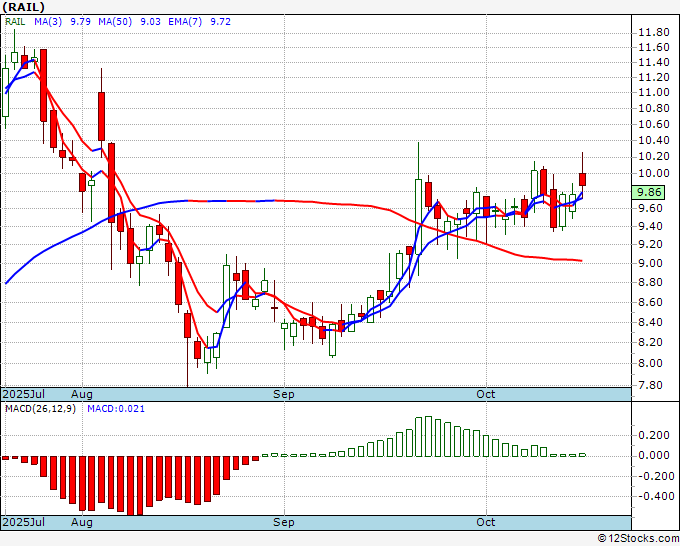The width and height of the screenshot is (680, 546).
Task: Click the MA(3) value 9.79
Action: pyautogui.click(x=81, y=22)
